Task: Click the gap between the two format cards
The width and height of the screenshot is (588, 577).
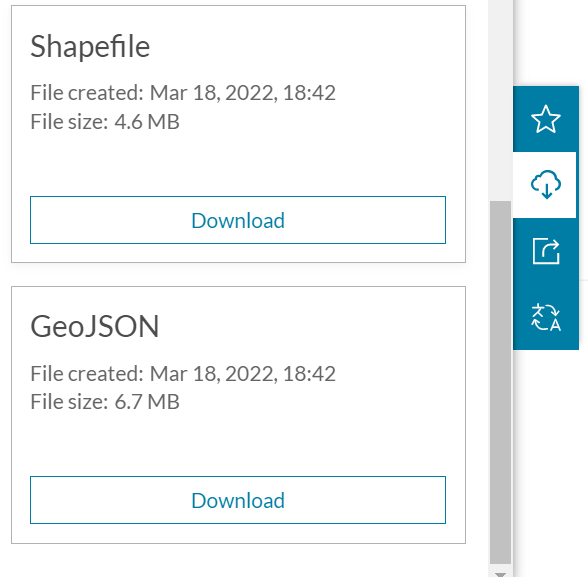Action: point(238,274)
